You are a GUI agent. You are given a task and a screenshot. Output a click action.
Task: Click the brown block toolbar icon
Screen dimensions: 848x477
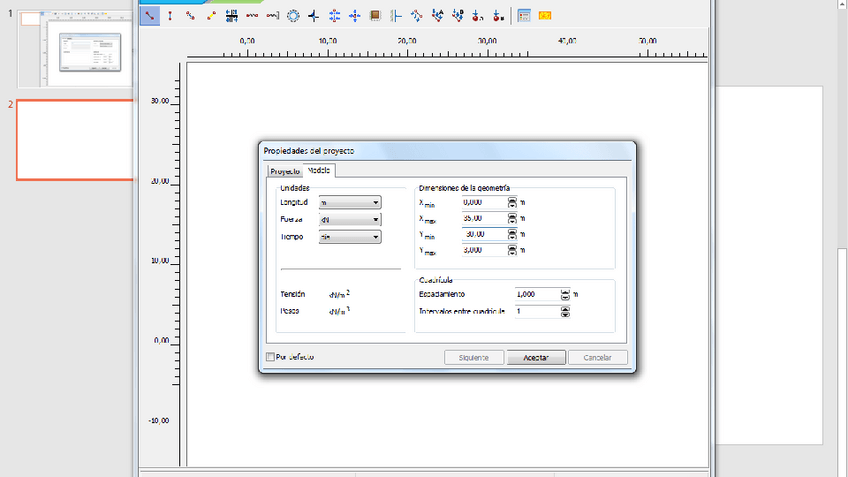pyautogui.click(x=375, y=16)
